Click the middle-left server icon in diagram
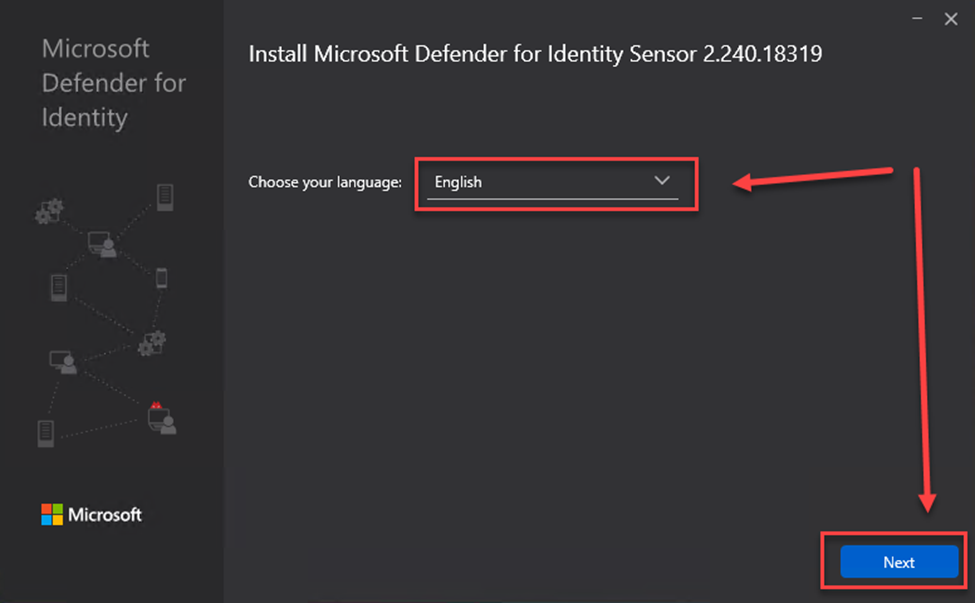The height and width of the screenshot is (603, 975). click(58, 288)
